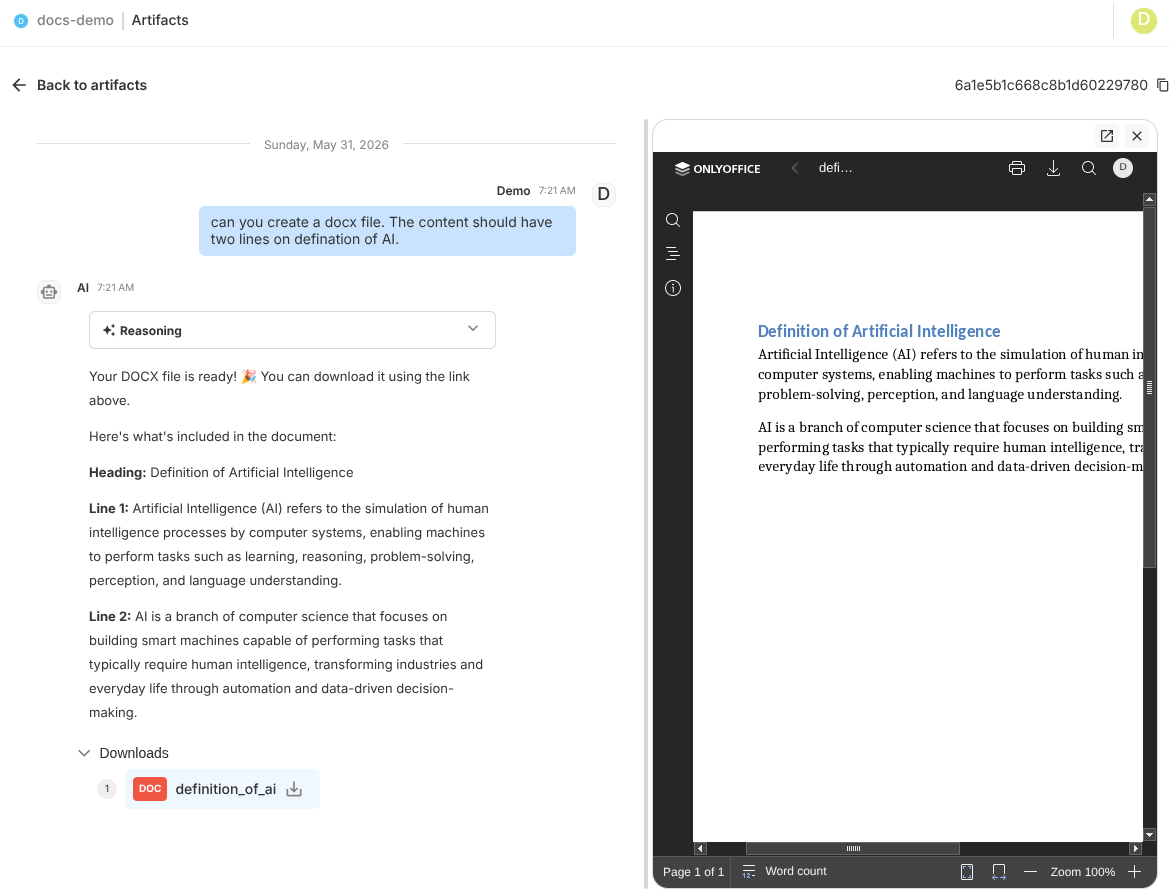The width and height of the screenshot is (1170, 893).
Task: Click the scroll left arrow in document
Action: pyautogui.click(x=700, y=848)
